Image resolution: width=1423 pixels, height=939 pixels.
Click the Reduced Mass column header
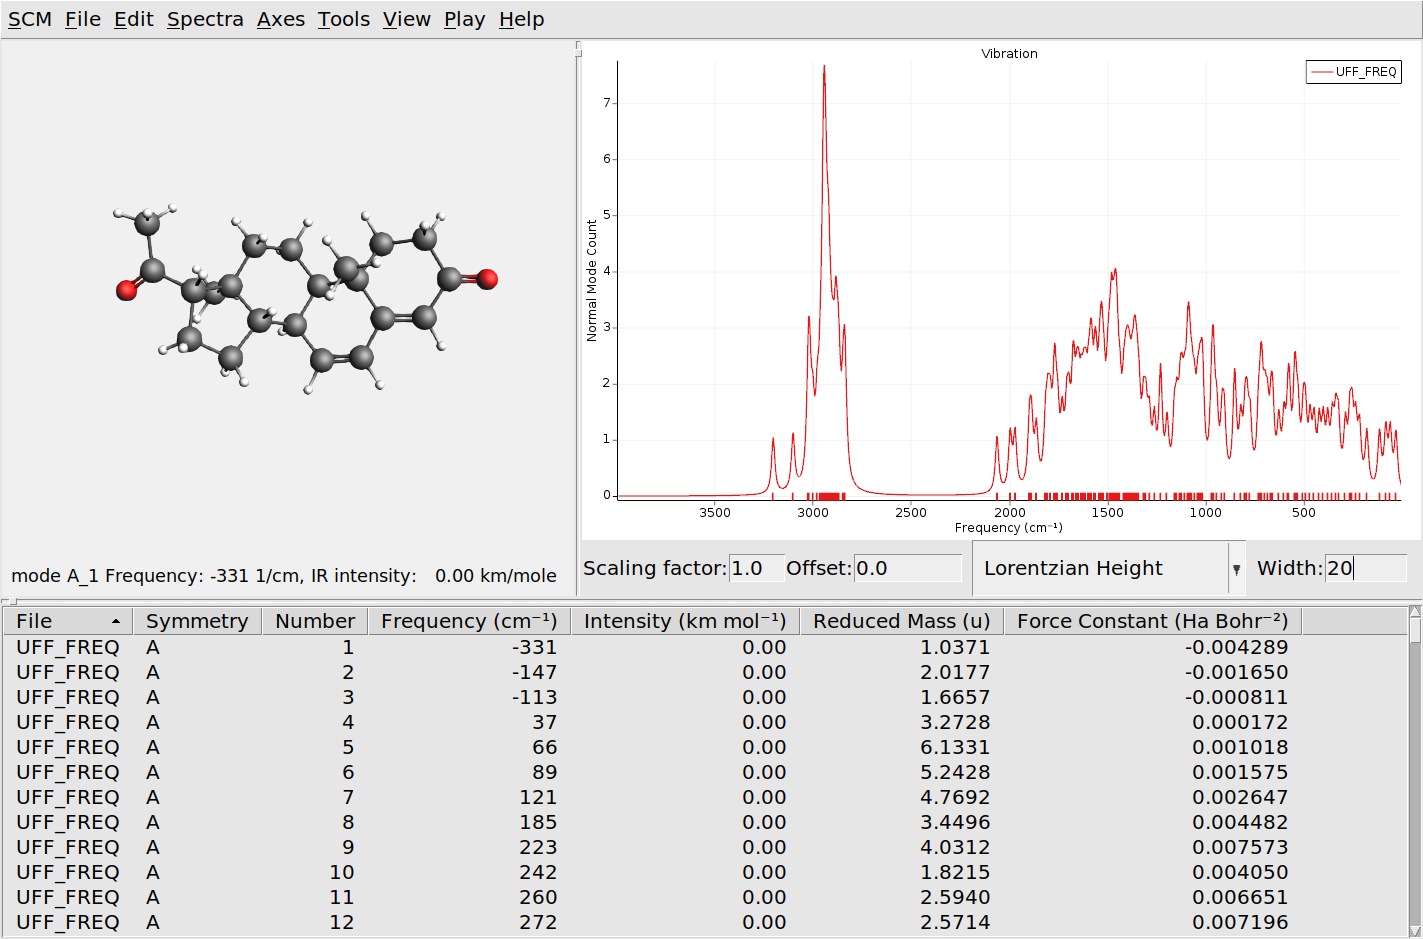[901, 620]
